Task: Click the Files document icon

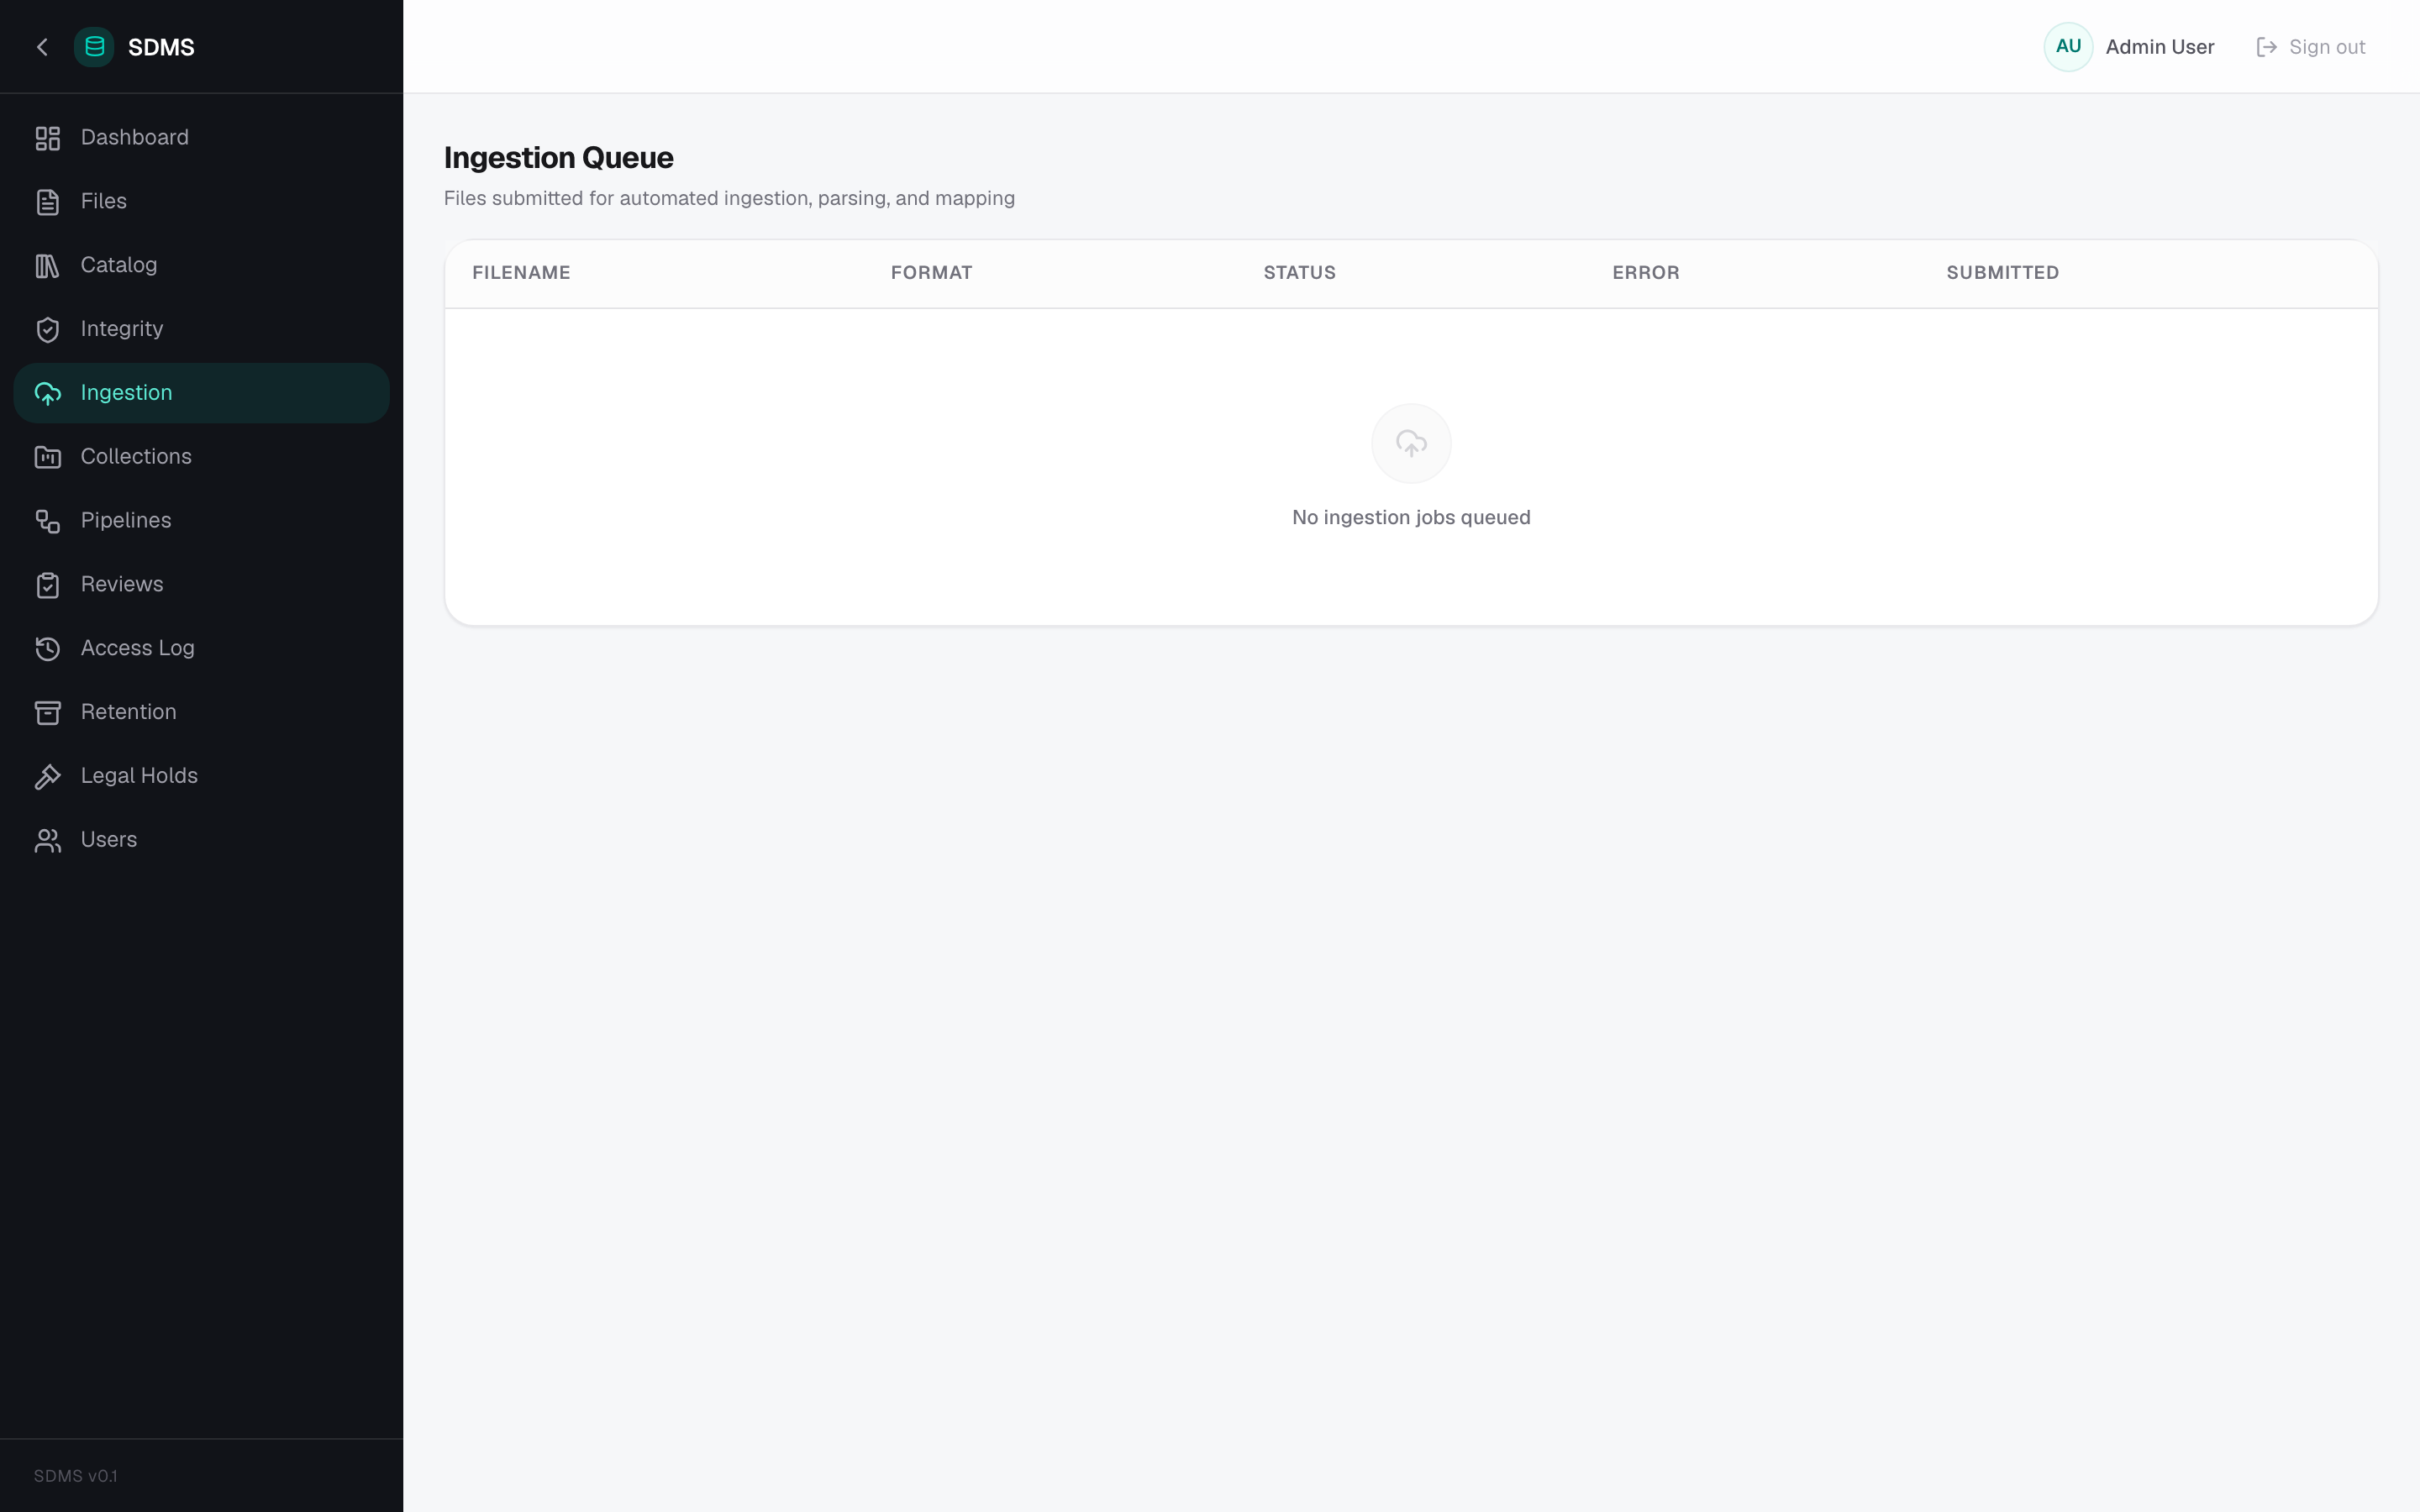Action: pyautogui.click(x=48, y=202)
